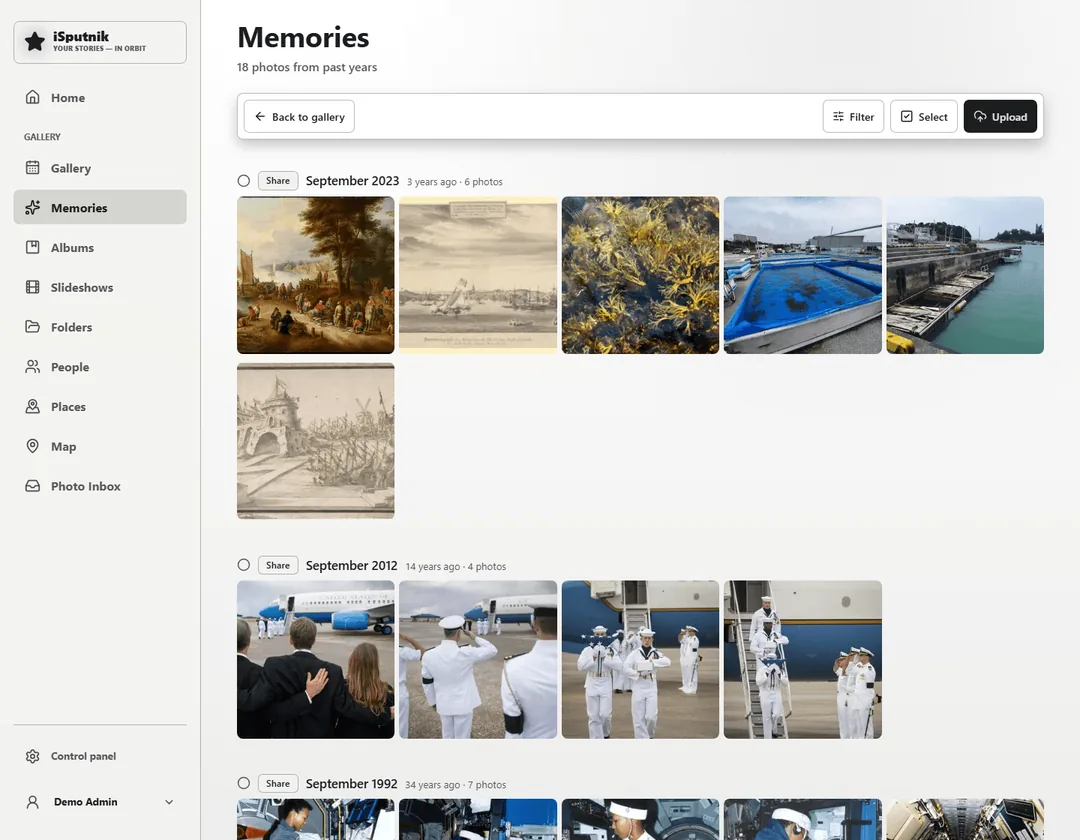Click the Select checkbox icon
Viewport: 1080px width, 840px height.
[x=906, y=116]
